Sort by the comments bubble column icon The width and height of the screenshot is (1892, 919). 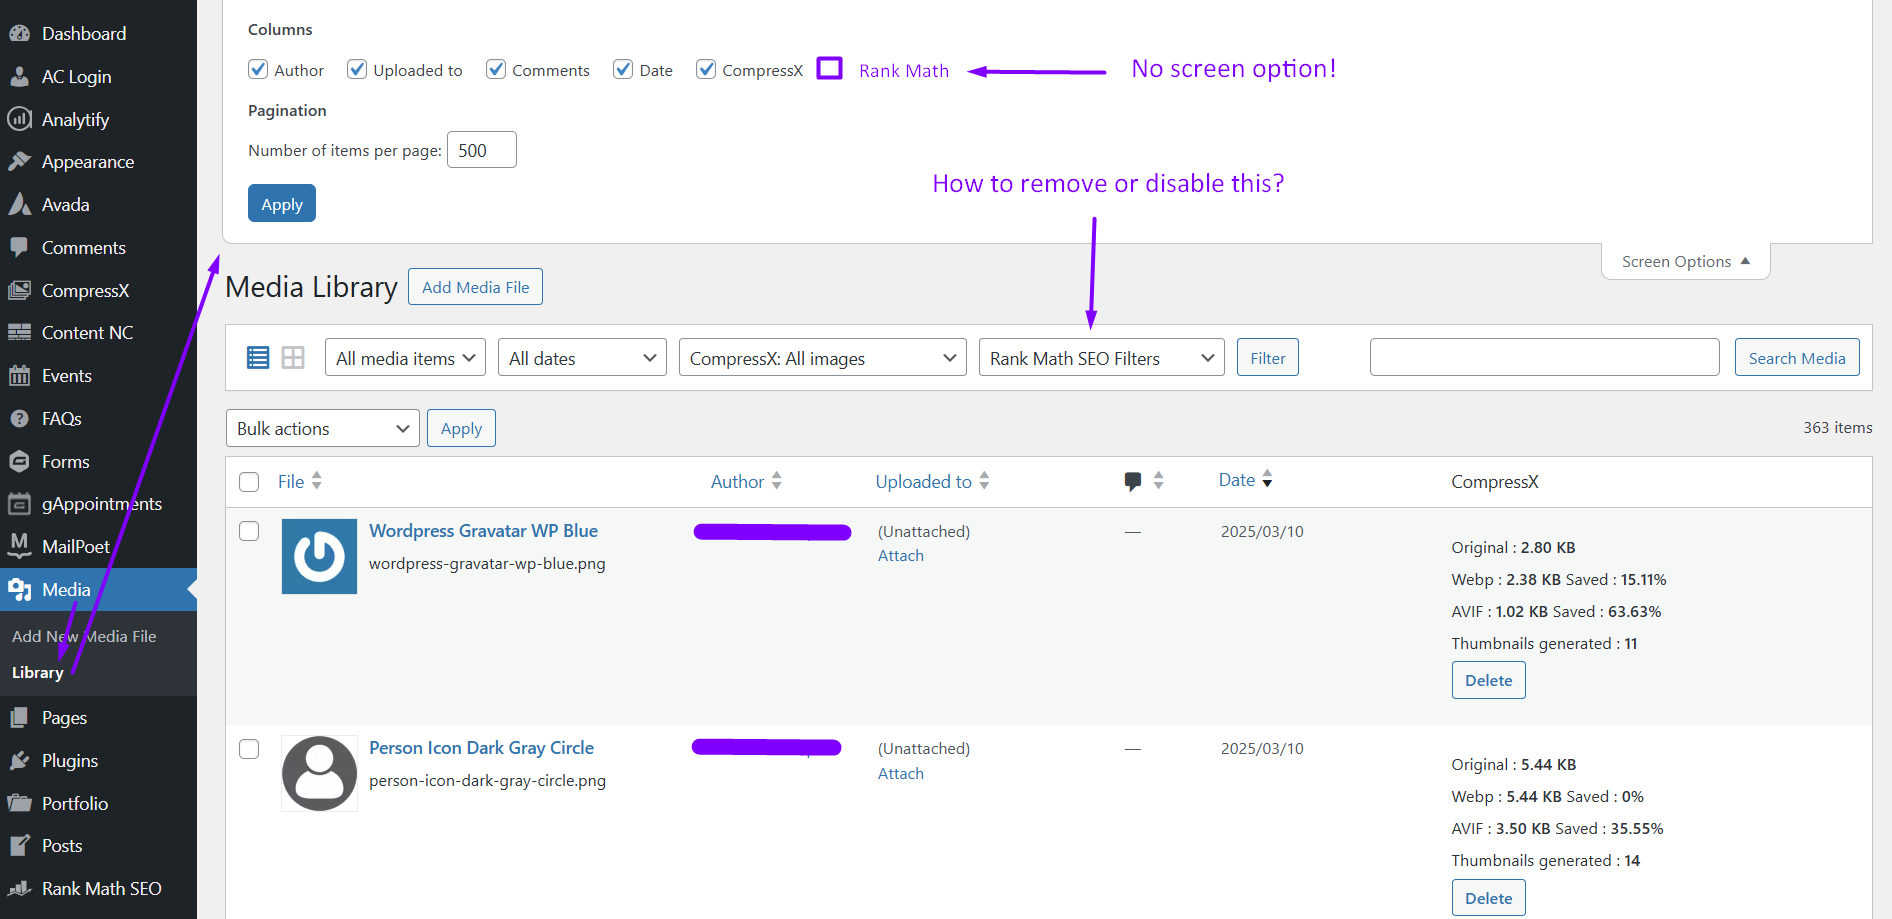pos(1133,481)
